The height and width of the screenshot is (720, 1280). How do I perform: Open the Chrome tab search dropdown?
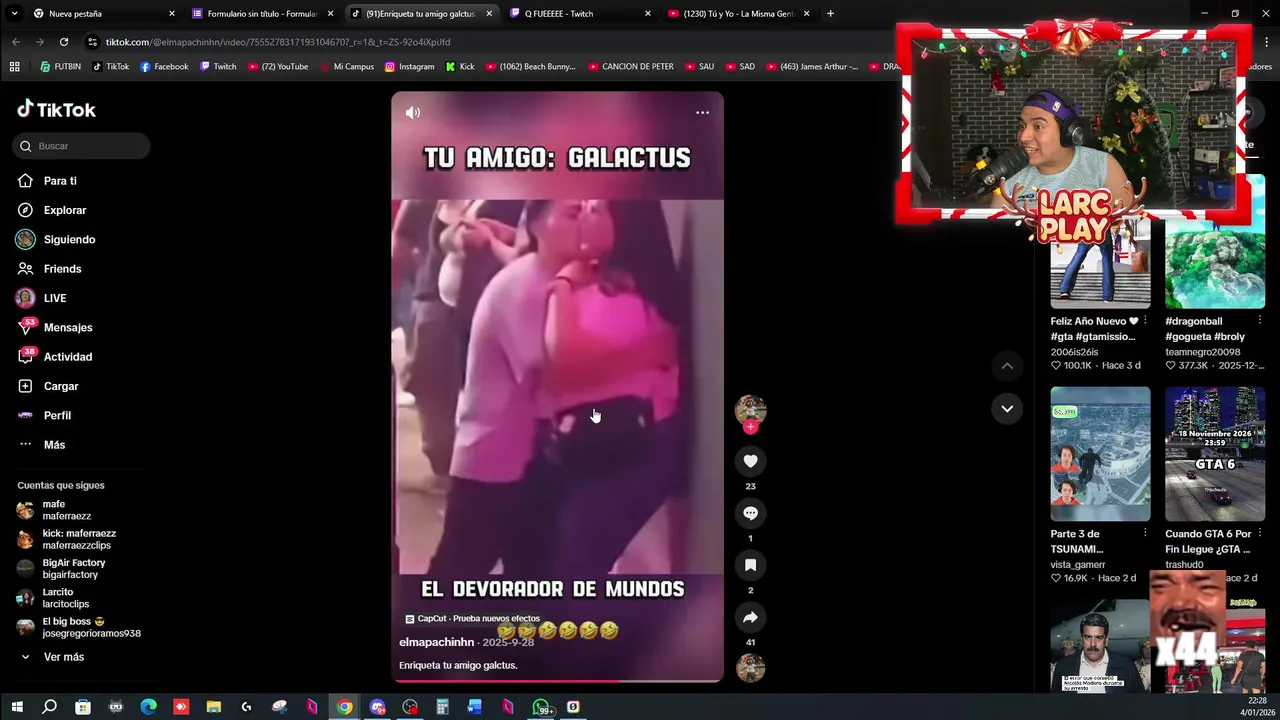(14, 14)
